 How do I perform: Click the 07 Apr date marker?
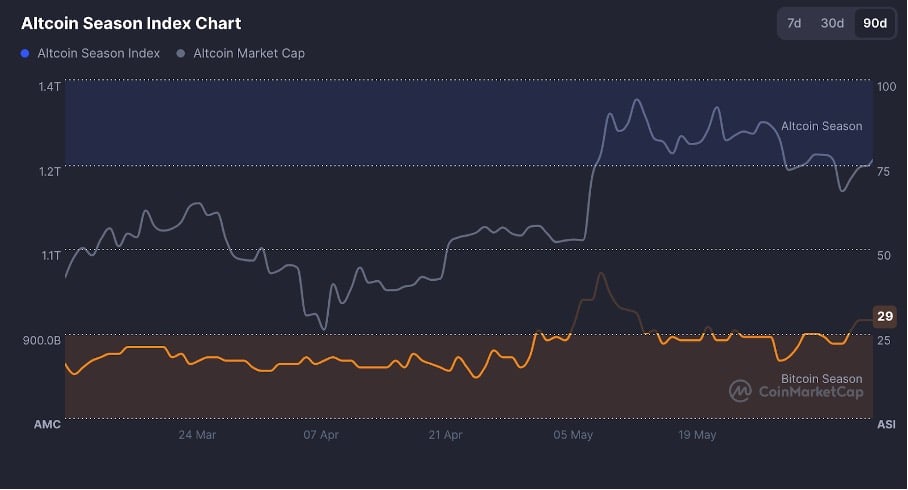[x=321, y=435]
